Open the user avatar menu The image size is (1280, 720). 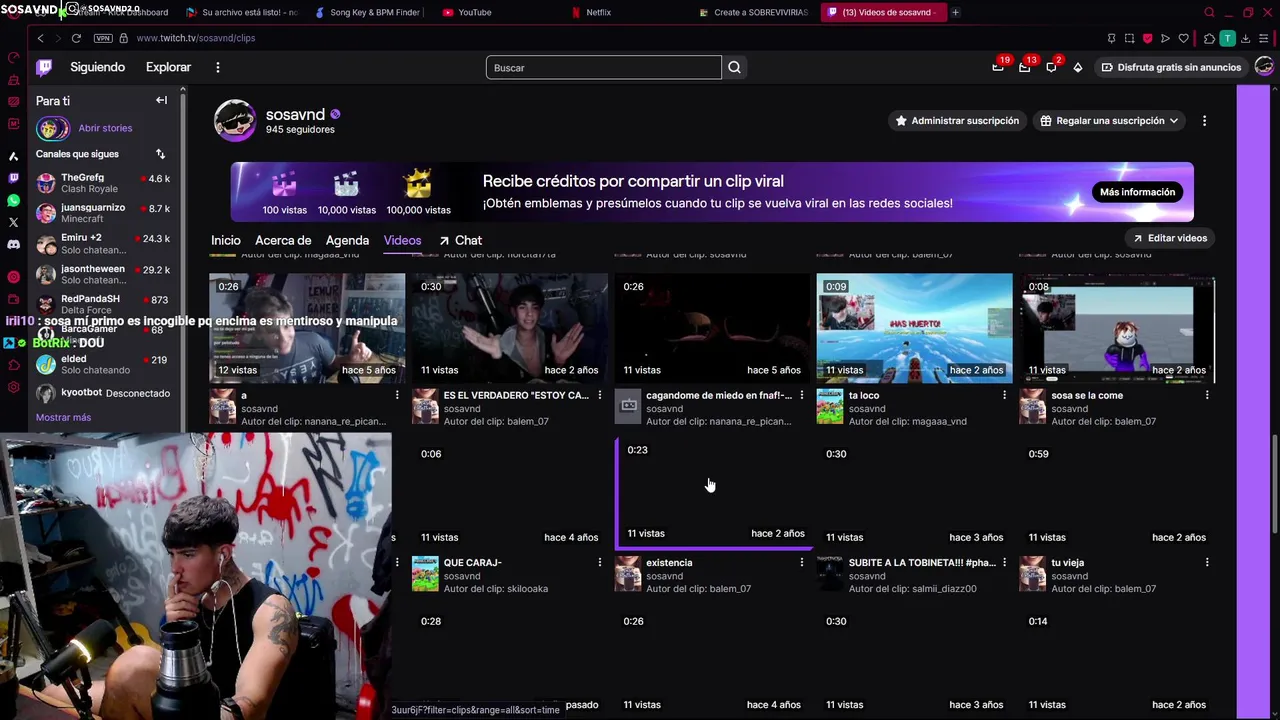1264,67
